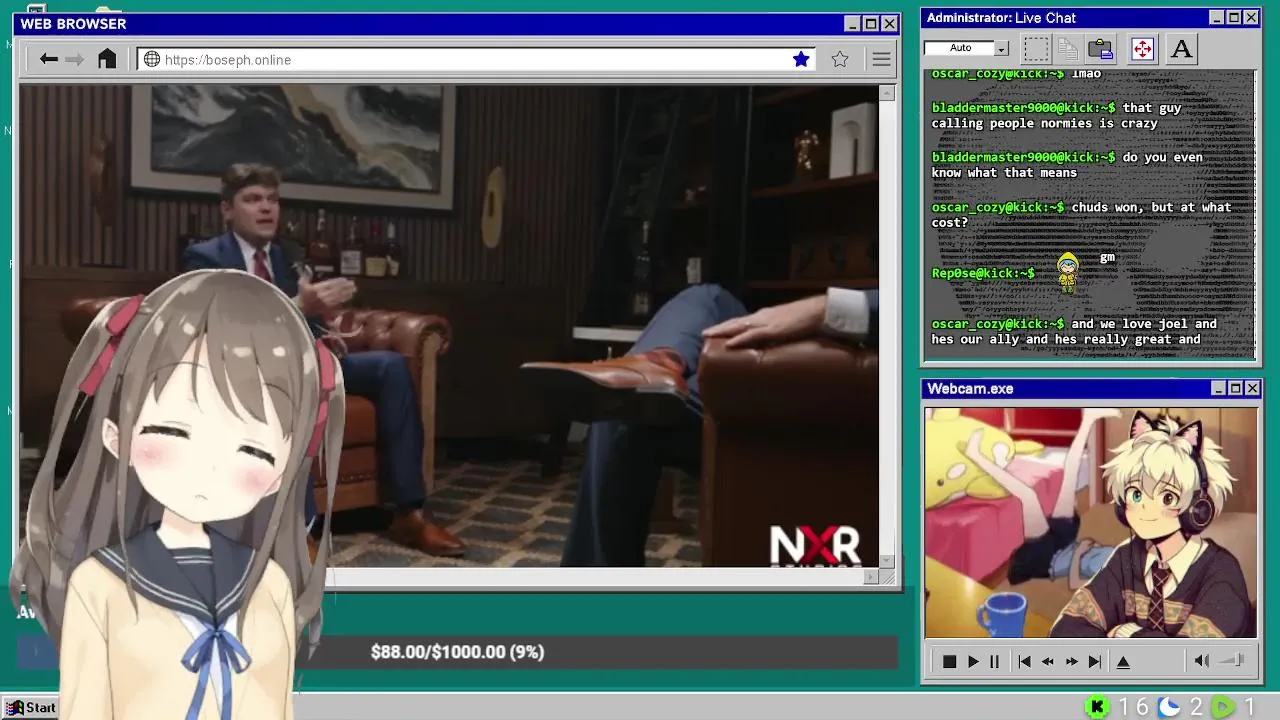1280x720 pixels.
Task: Pause playback in Webcam.exe
Action: (x=994, y=661)
